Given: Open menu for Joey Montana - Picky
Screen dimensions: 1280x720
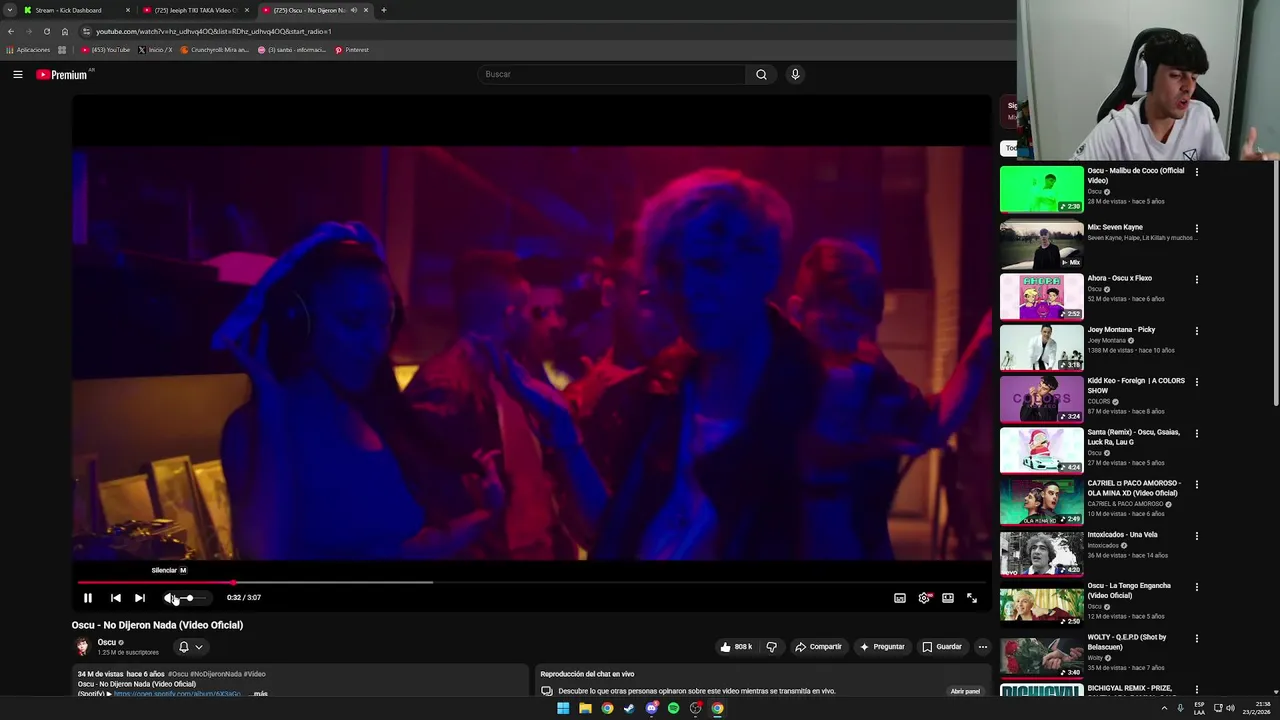Looking at the screenshot, I should pyautogui.click(x=1197, y=331).
